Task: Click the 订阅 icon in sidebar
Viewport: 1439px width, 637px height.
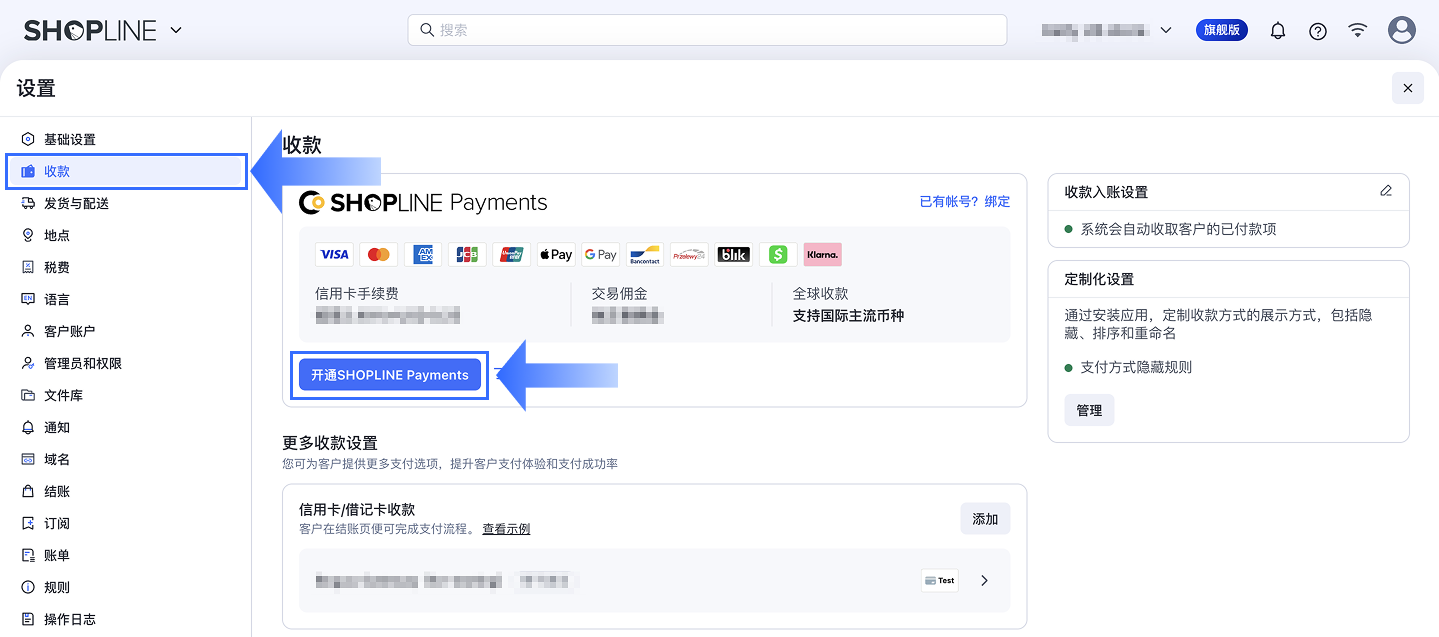Action: pos(28,523)
